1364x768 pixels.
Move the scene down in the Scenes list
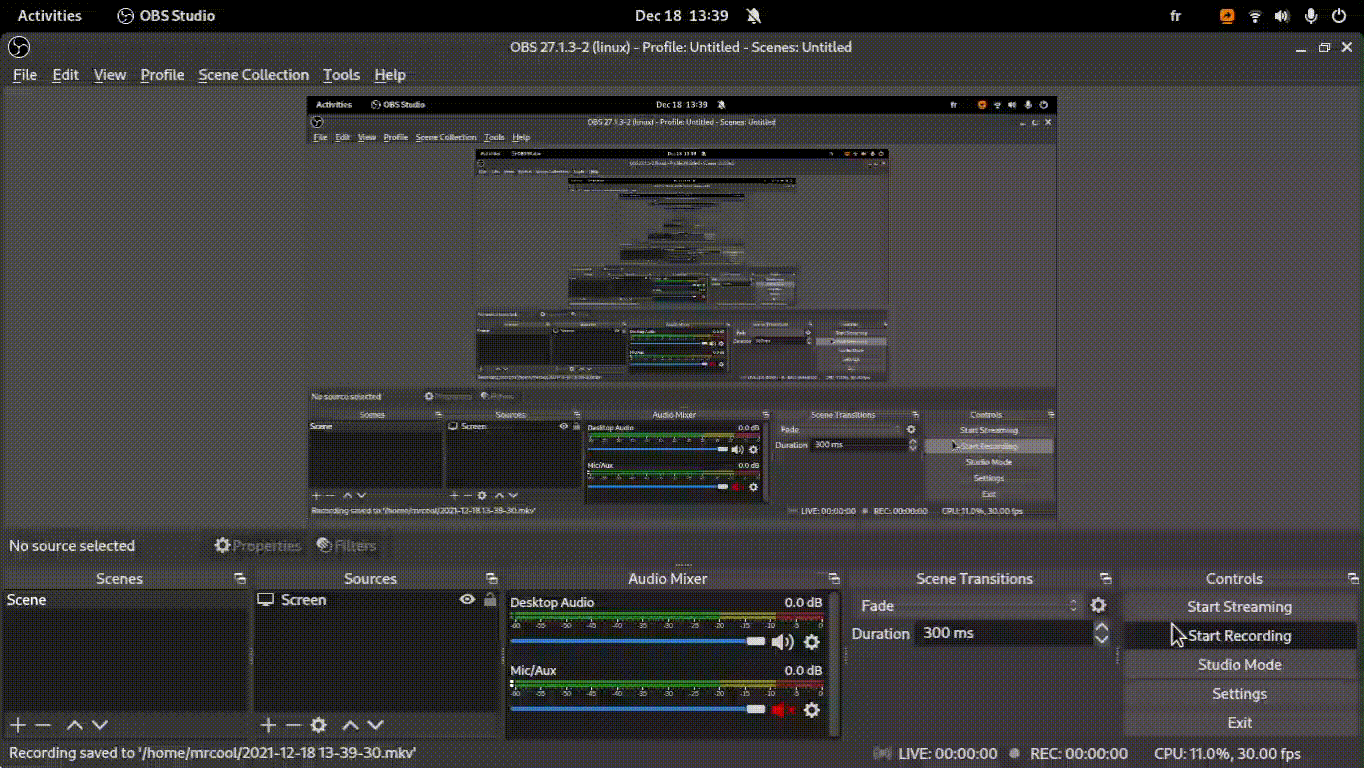100,725
